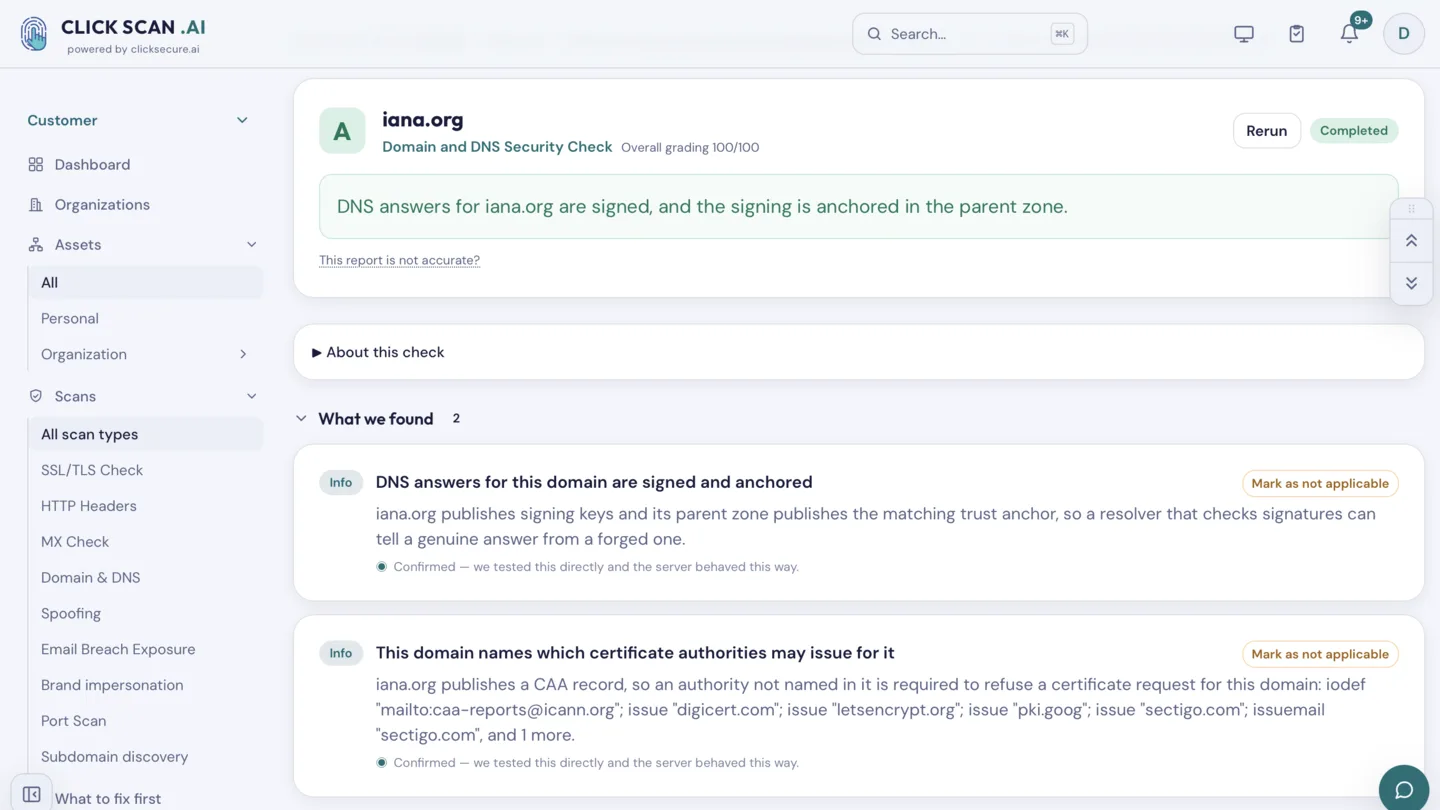Jump to top with double-up chevron

(1412, 241)
